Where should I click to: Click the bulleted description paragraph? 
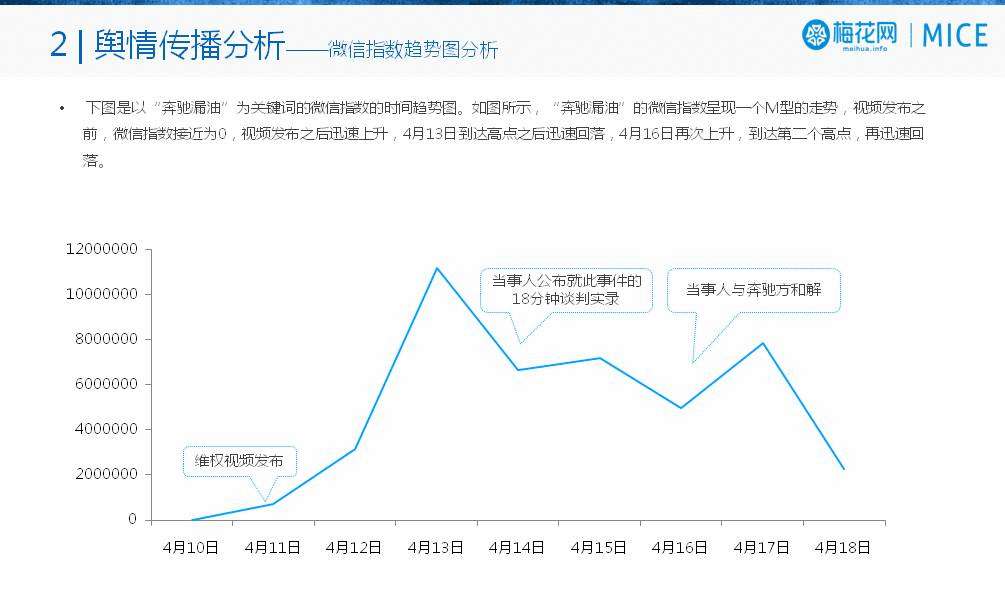(500, 133)
